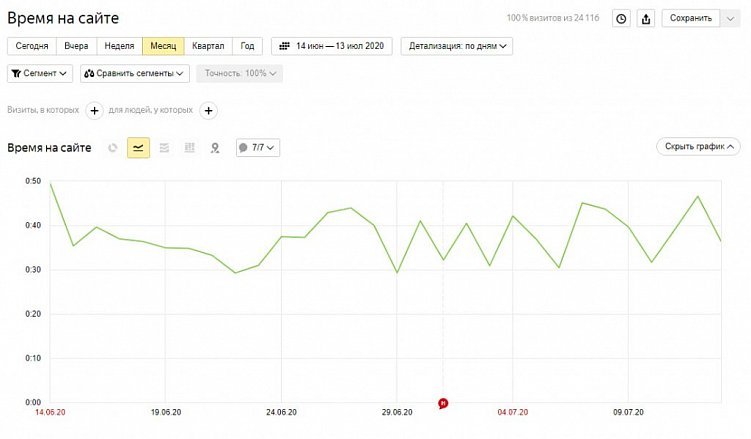751x439 pixels.
Task: Select the Неделя period tab
Action: point(119,46)
